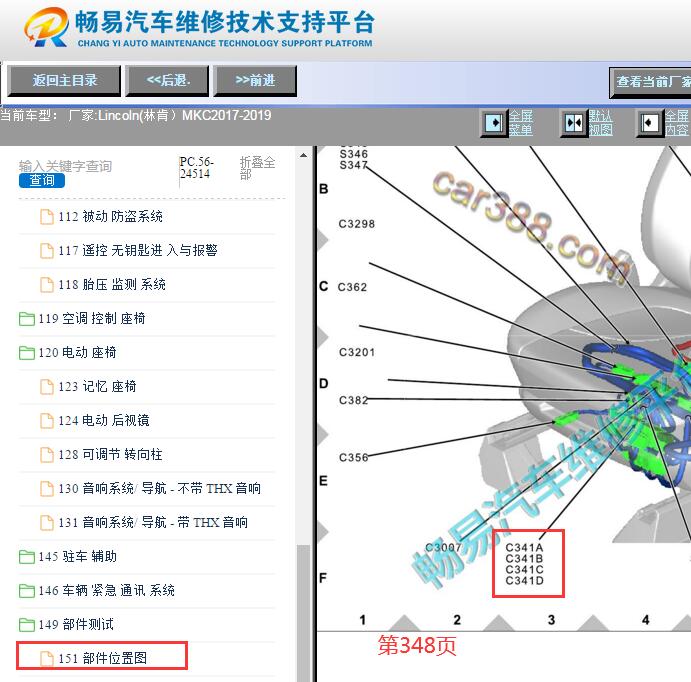Click splice label S347 in diagram
691x682 pixels.
click(353, 165)
